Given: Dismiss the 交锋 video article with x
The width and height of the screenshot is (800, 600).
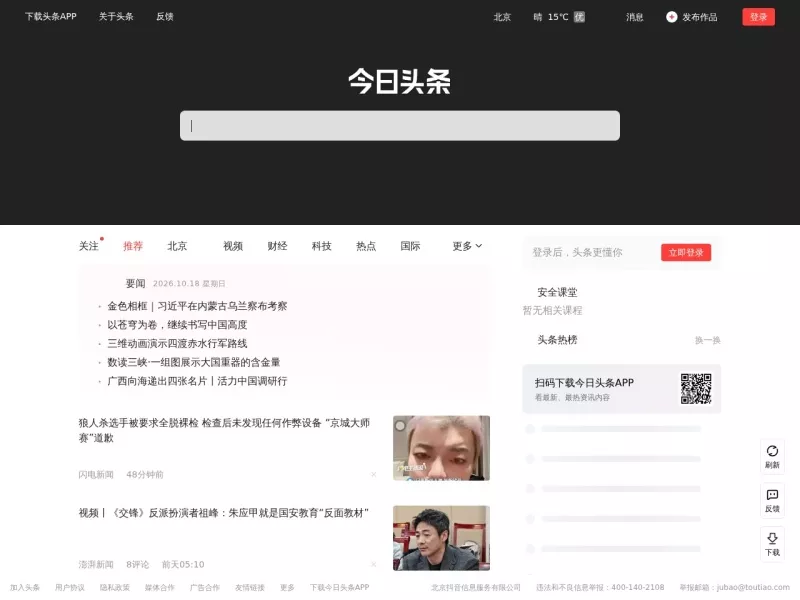Looking at the screenshot, I should tap(373, 564).
